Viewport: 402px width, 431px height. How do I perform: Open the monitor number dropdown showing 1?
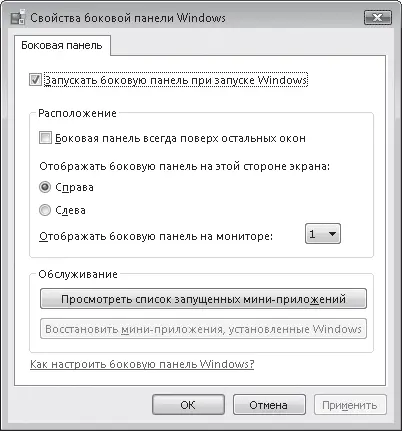[x=323, y=234]
